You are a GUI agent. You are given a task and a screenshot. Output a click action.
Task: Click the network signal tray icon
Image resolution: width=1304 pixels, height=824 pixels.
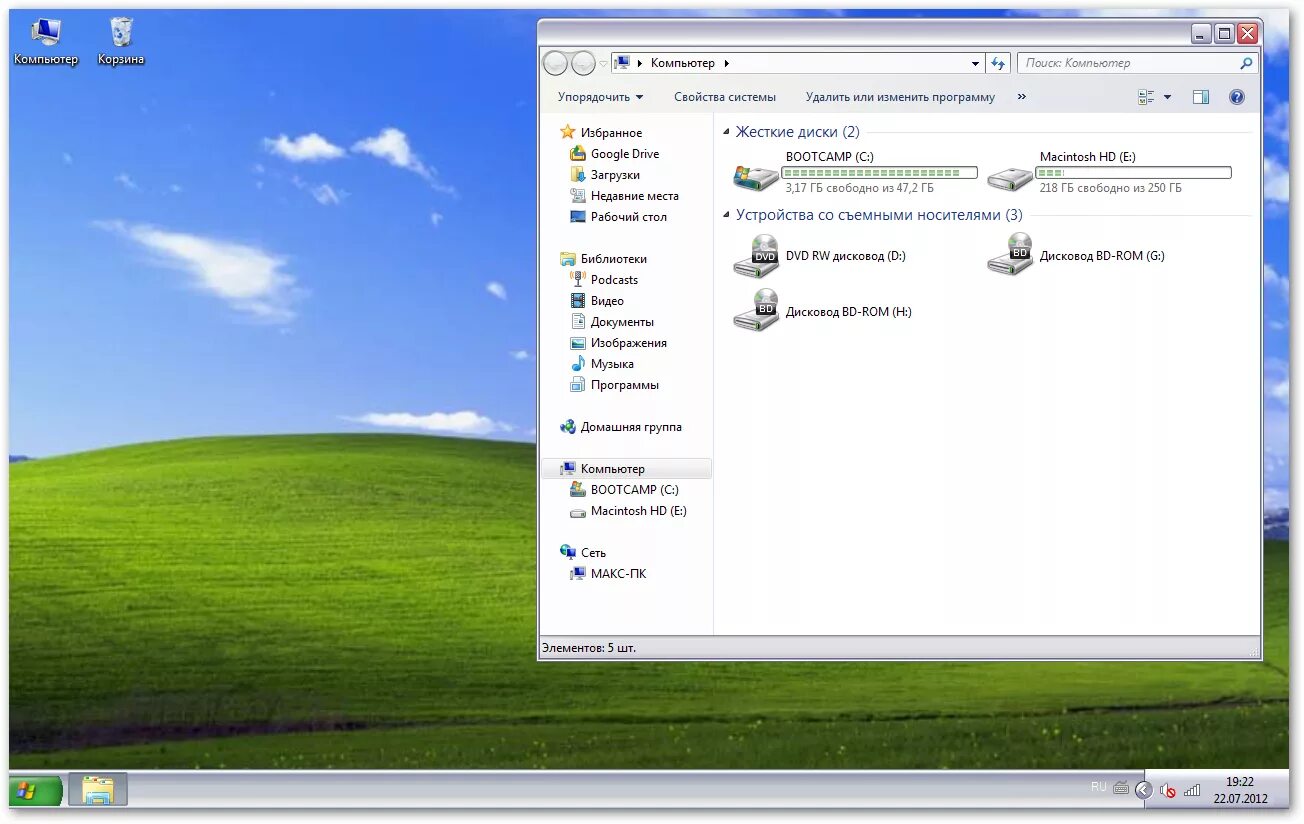pyautogui.click(x=1192, y=790)
